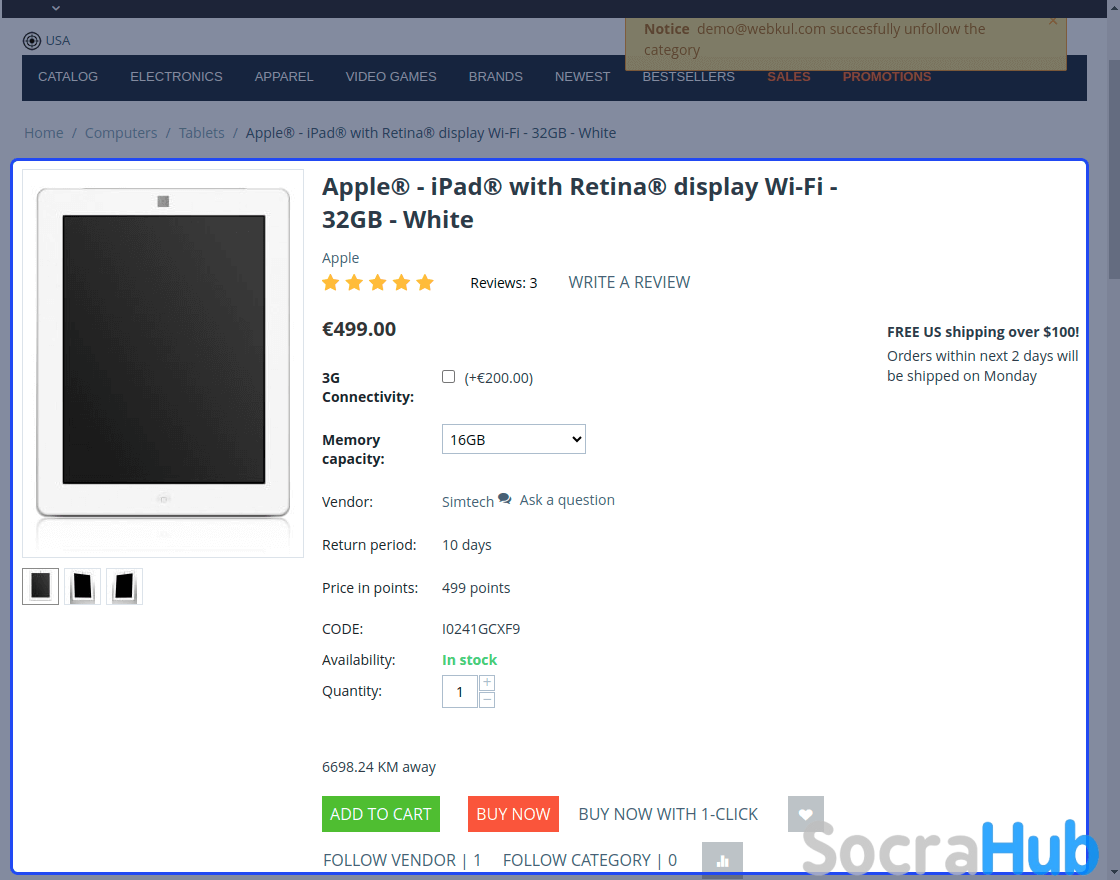Image resolution: width=1120 pixels, height=880 pixels.
Task: Open Memory capacity dropdown
Action: coord(514,439)
